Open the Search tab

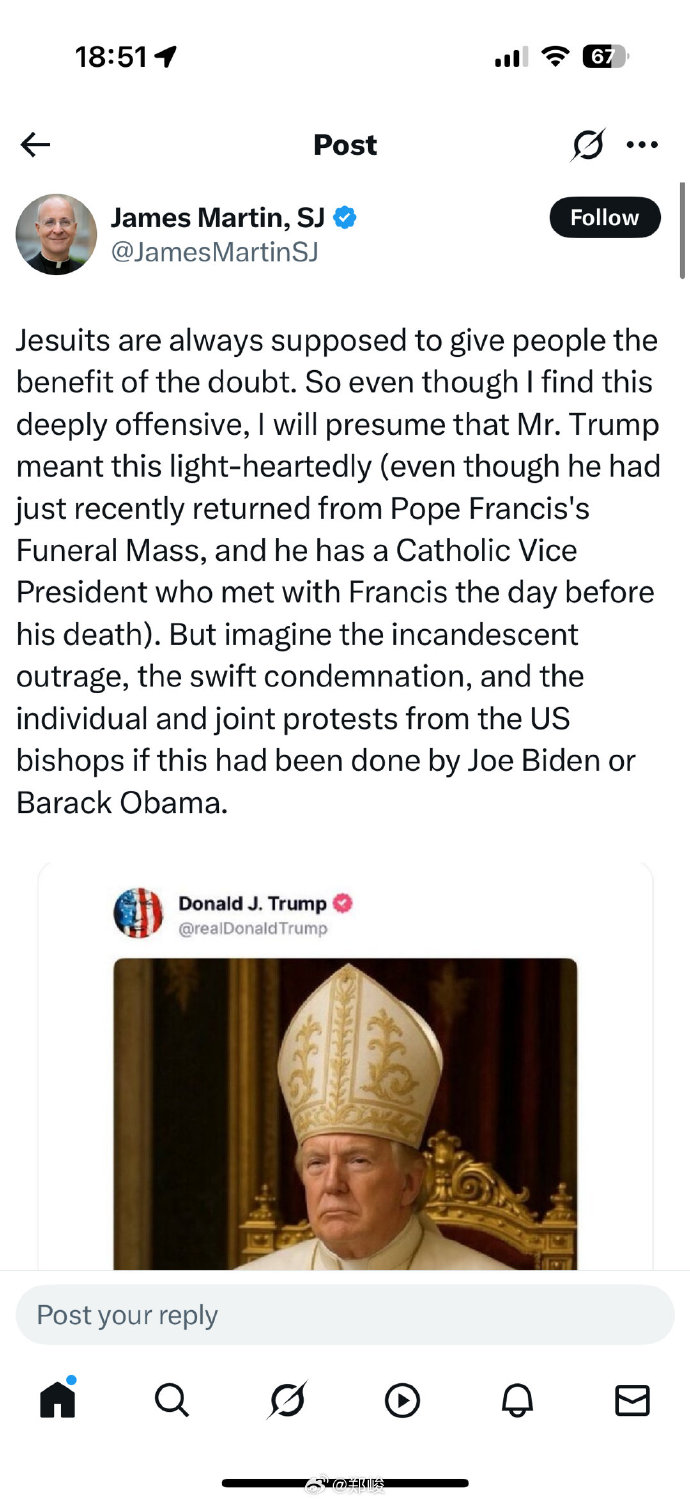[x=172, y=1400]
